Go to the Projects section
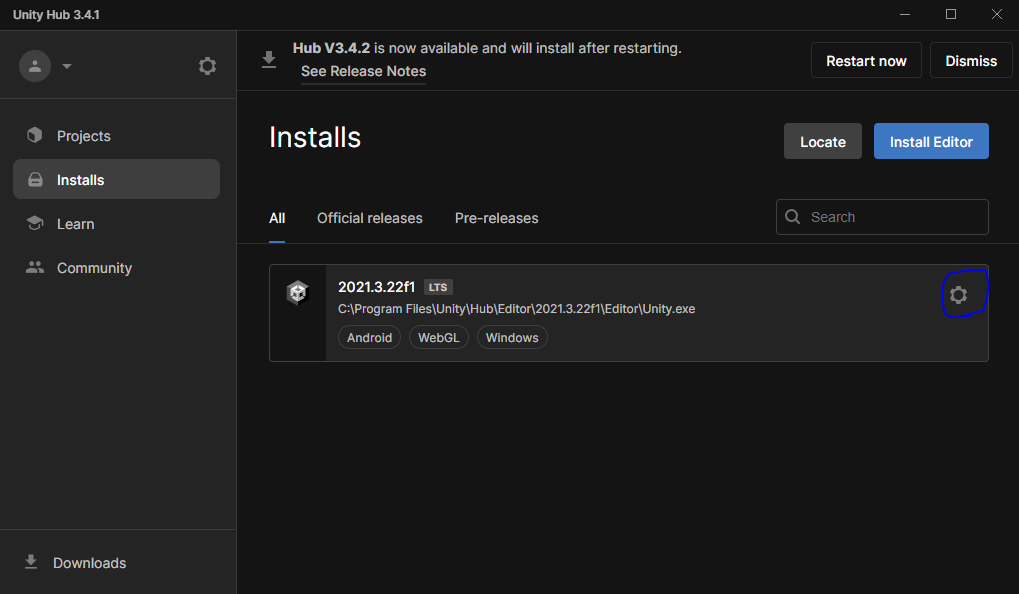The height and width of the screenshot is (594, 1019). click(83, 136)
